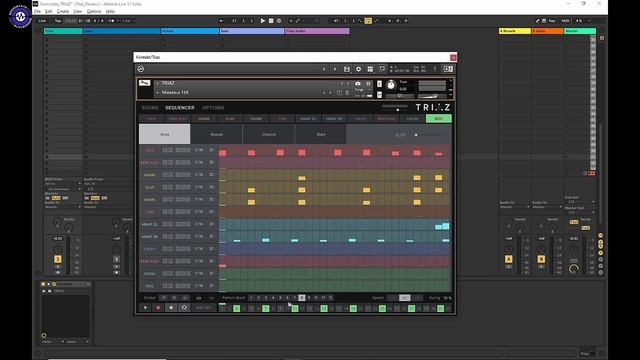Select the Start edit mode button
This screenshot has width=640, height=360.
tap(321, 134)
